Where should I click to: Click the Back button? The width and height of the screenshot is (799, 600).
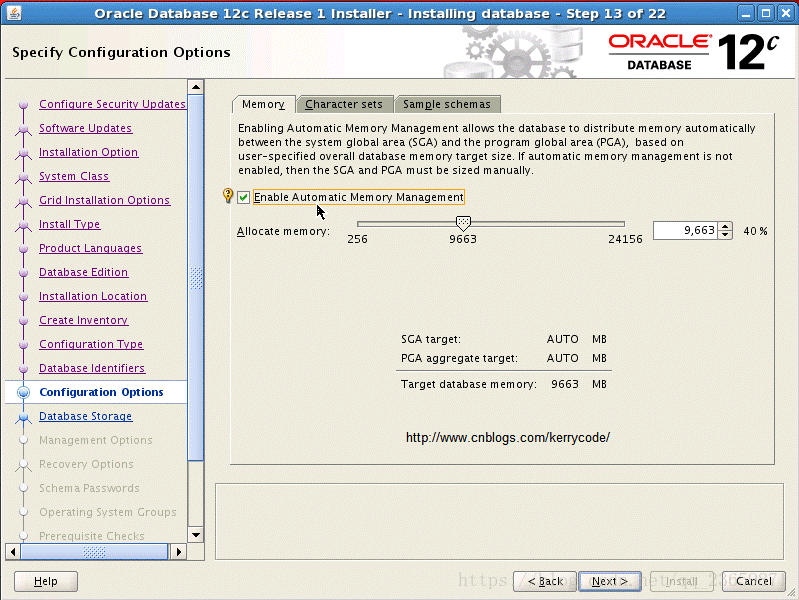click(x=545, y=581)
